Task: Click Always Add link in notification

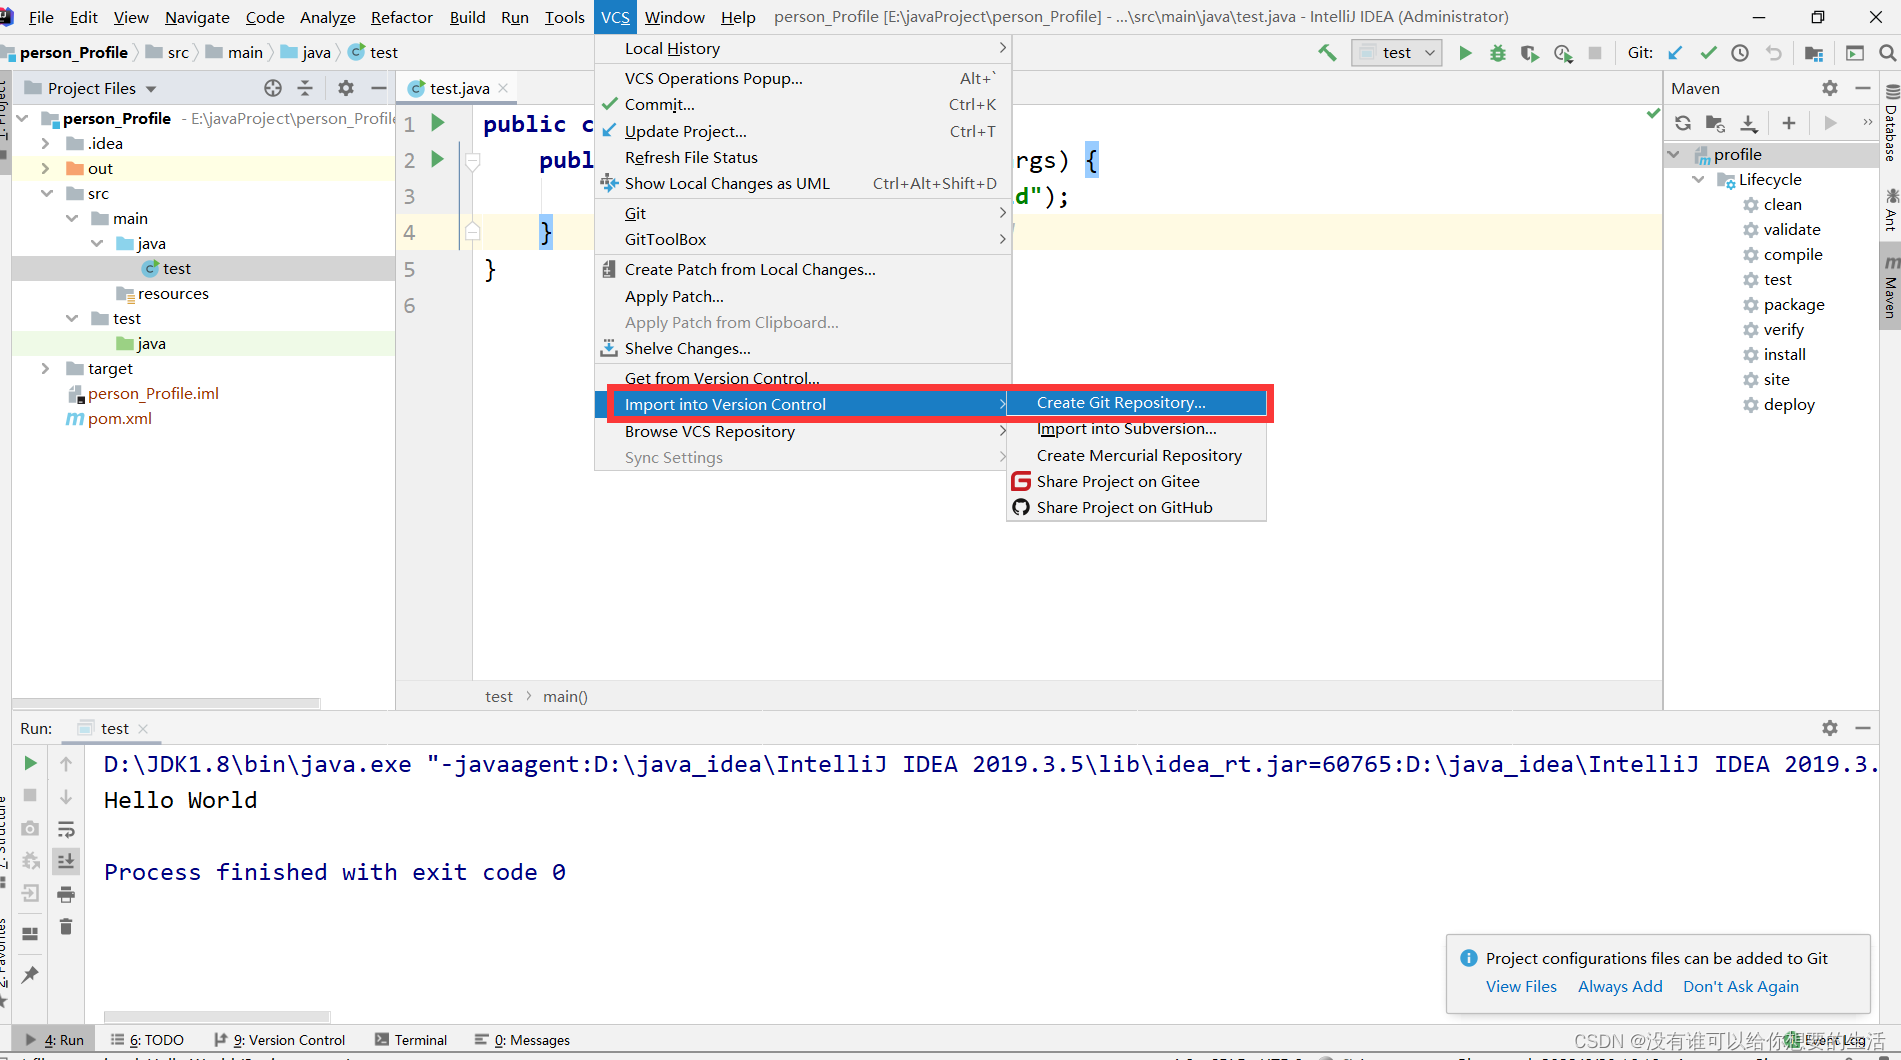Action: (x=1620, y=986)
